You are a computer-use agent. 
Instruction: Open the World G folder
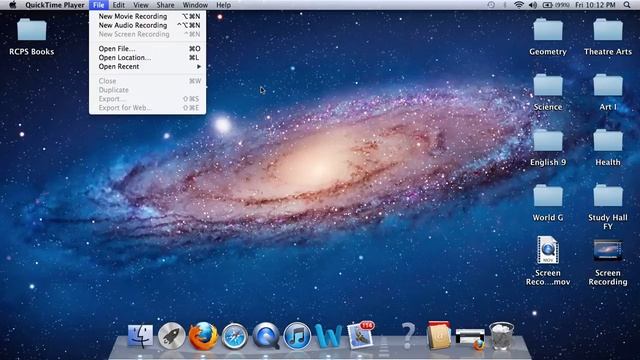coord(548,203)
